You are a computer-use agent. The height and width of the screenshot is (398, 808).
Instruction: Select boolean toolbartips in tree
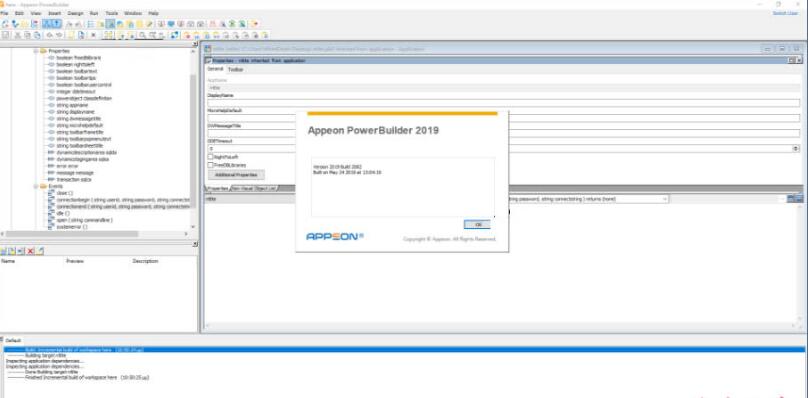point(76,78)
